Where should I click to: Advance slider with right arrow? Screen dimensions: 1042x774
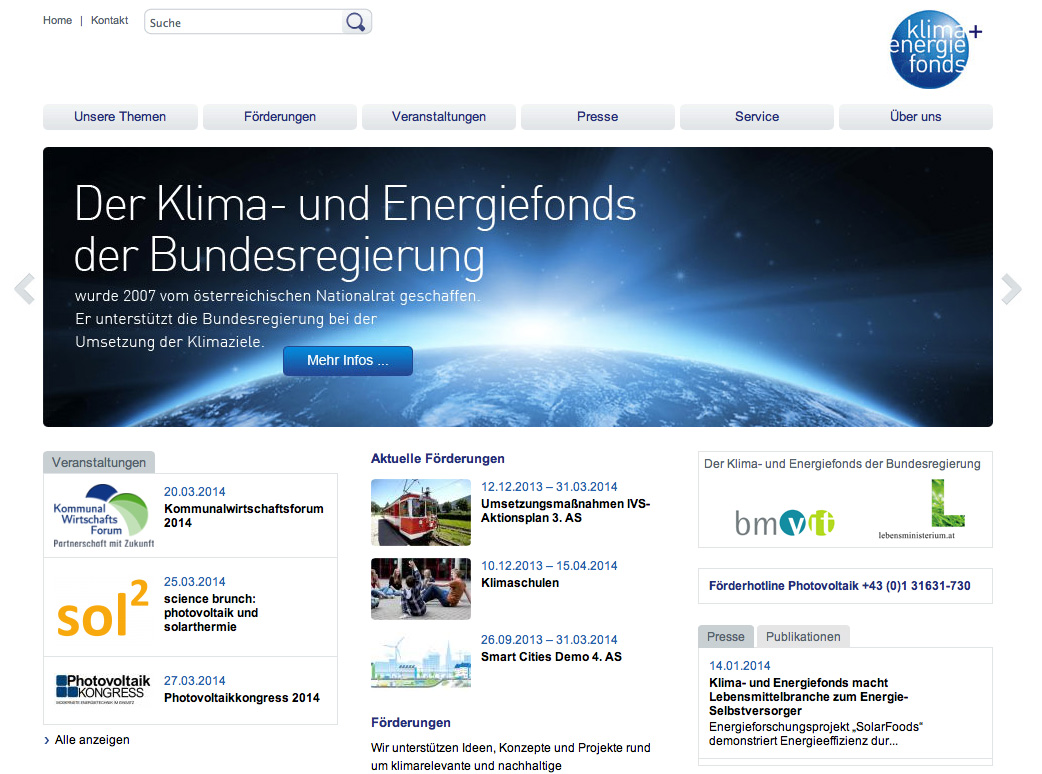point(1011,289)
